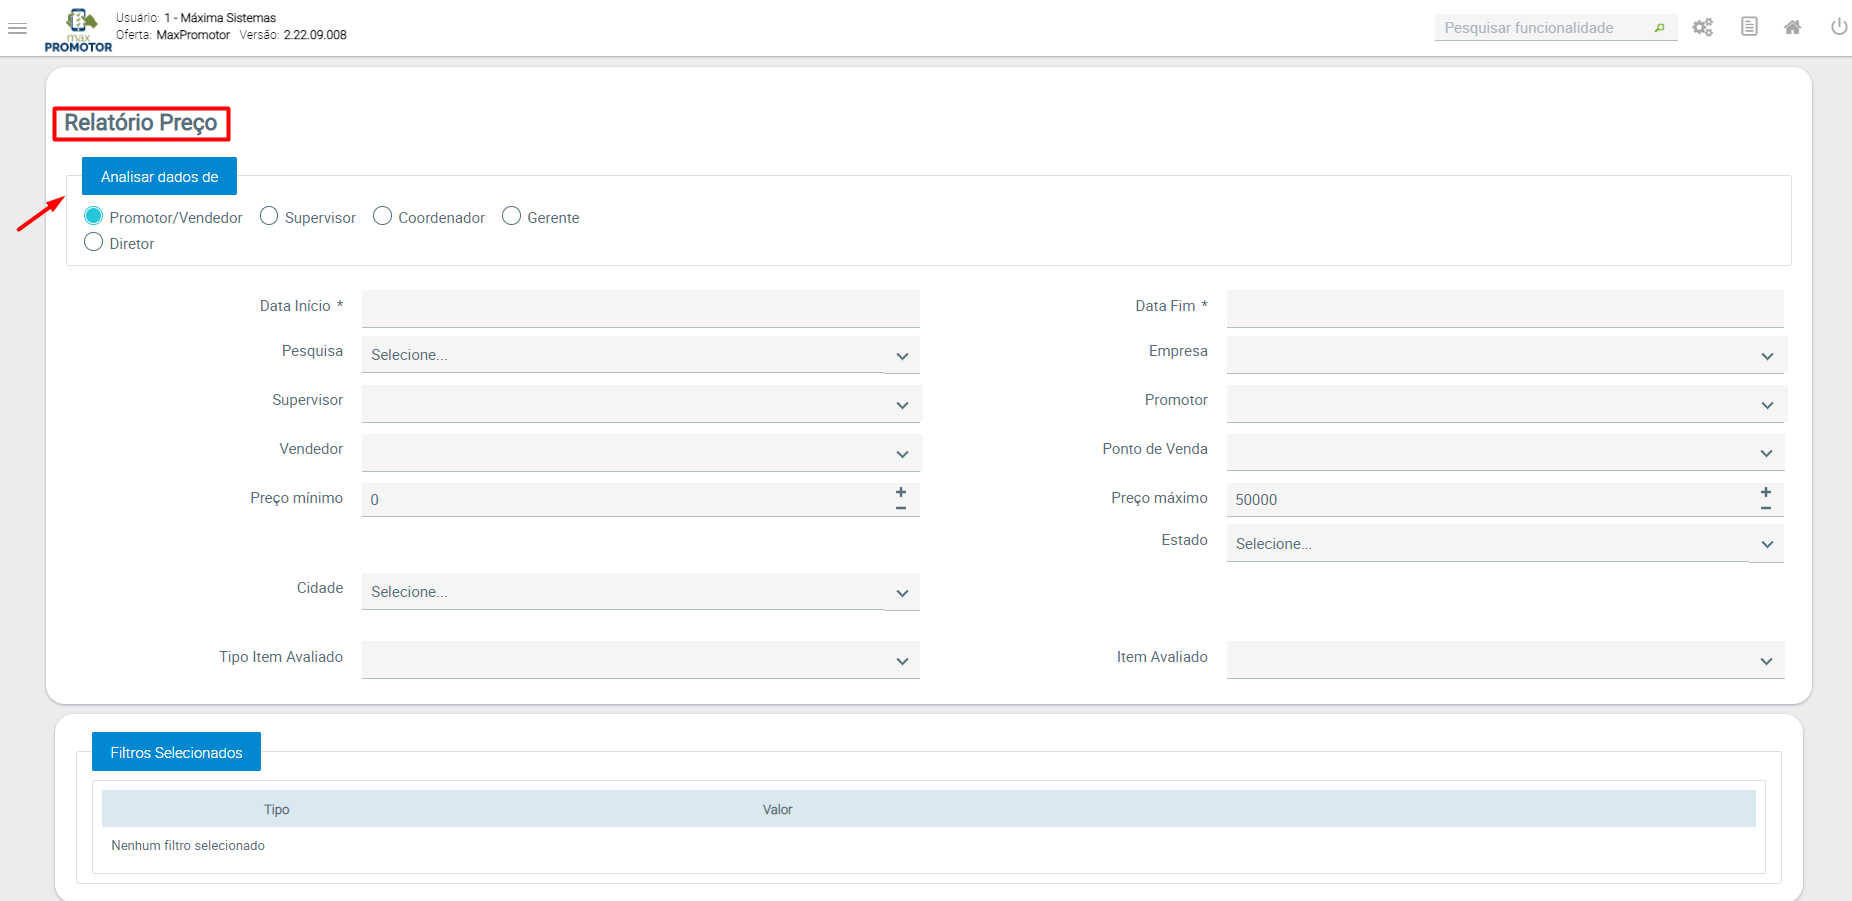Click the Data Início field
Image resolution: width=1852 pixels, height=901 pixels.
tap(641, 309)
